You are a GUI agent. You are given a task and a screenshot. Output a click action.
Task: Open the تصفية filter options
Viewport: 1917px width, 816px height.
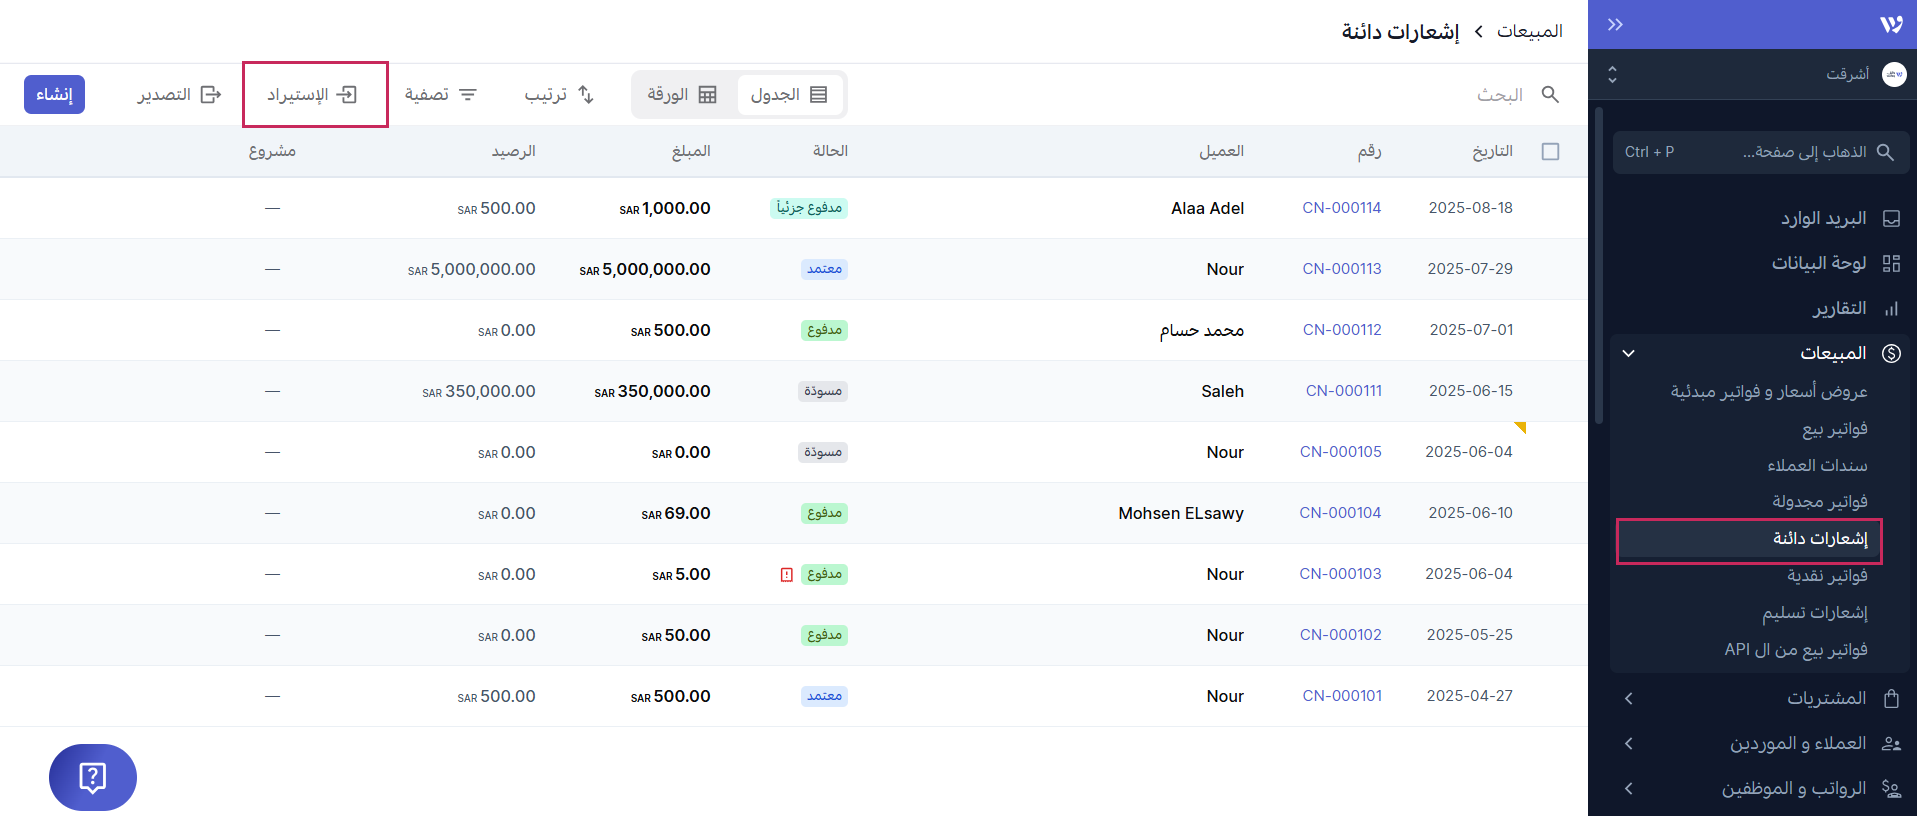440,94
